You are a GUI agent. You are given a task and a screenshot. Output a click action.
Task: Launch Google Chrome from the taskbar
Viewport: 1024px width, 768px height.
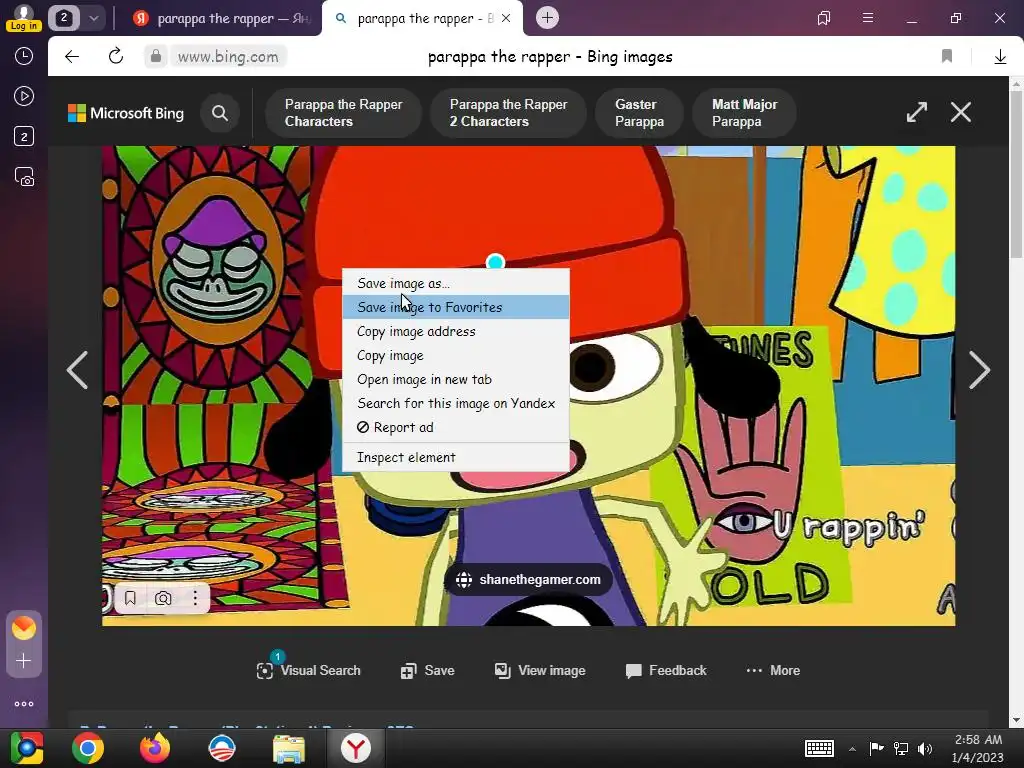tap(88, 748)
